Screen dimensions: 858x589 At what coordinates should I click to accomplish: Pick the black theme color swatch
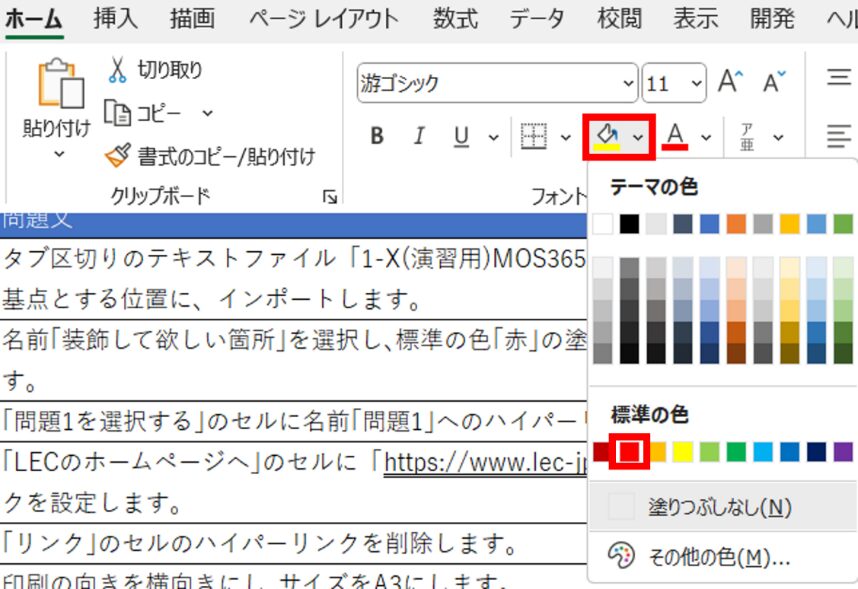coord(629,224)
